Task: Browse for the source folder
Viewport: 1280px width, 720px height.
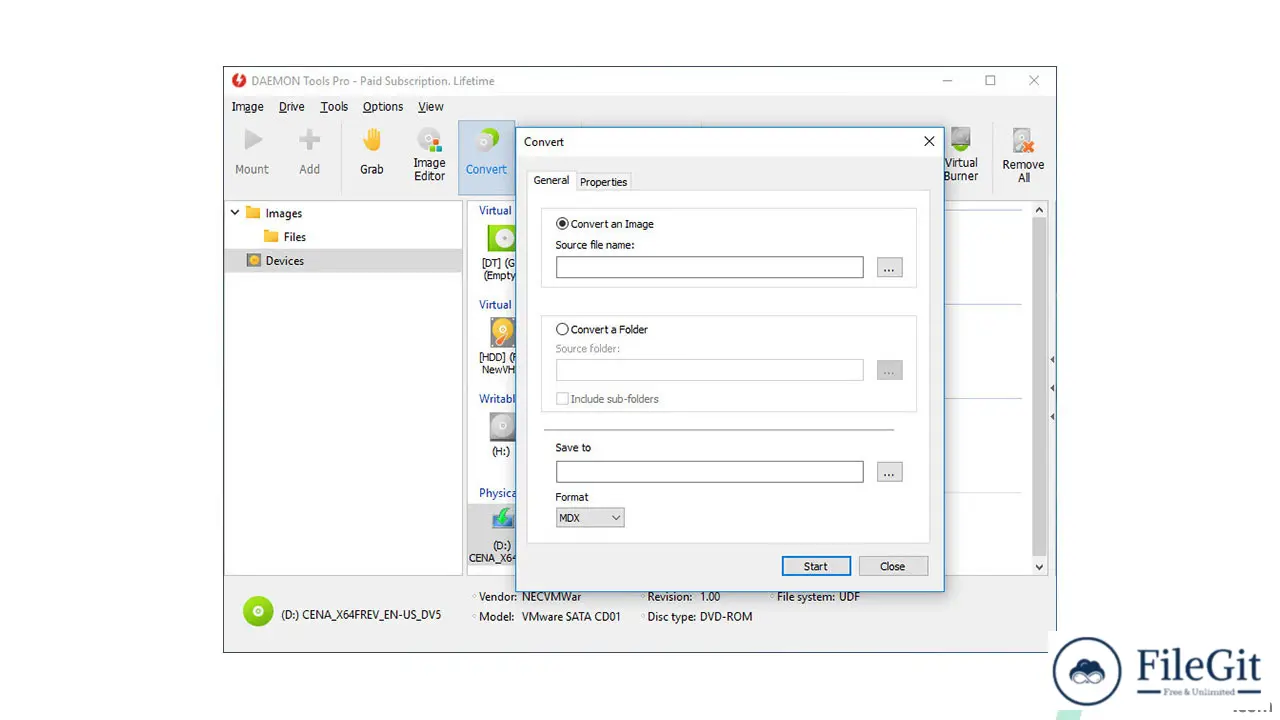Action: coord(889,370)
